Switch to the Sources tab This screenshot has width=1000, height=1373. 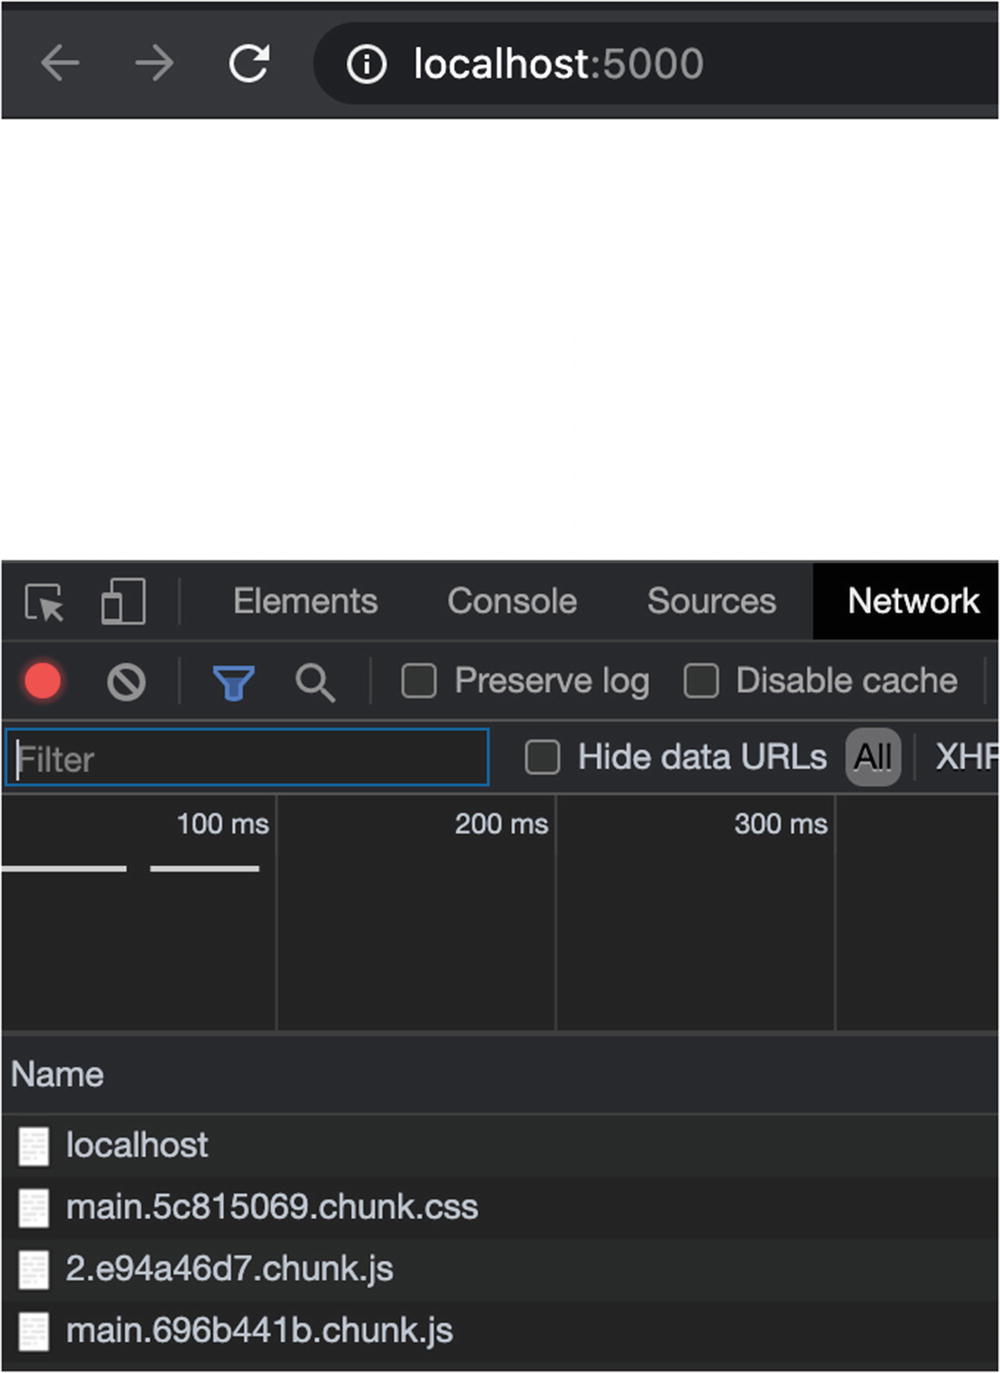pos(711,601)
